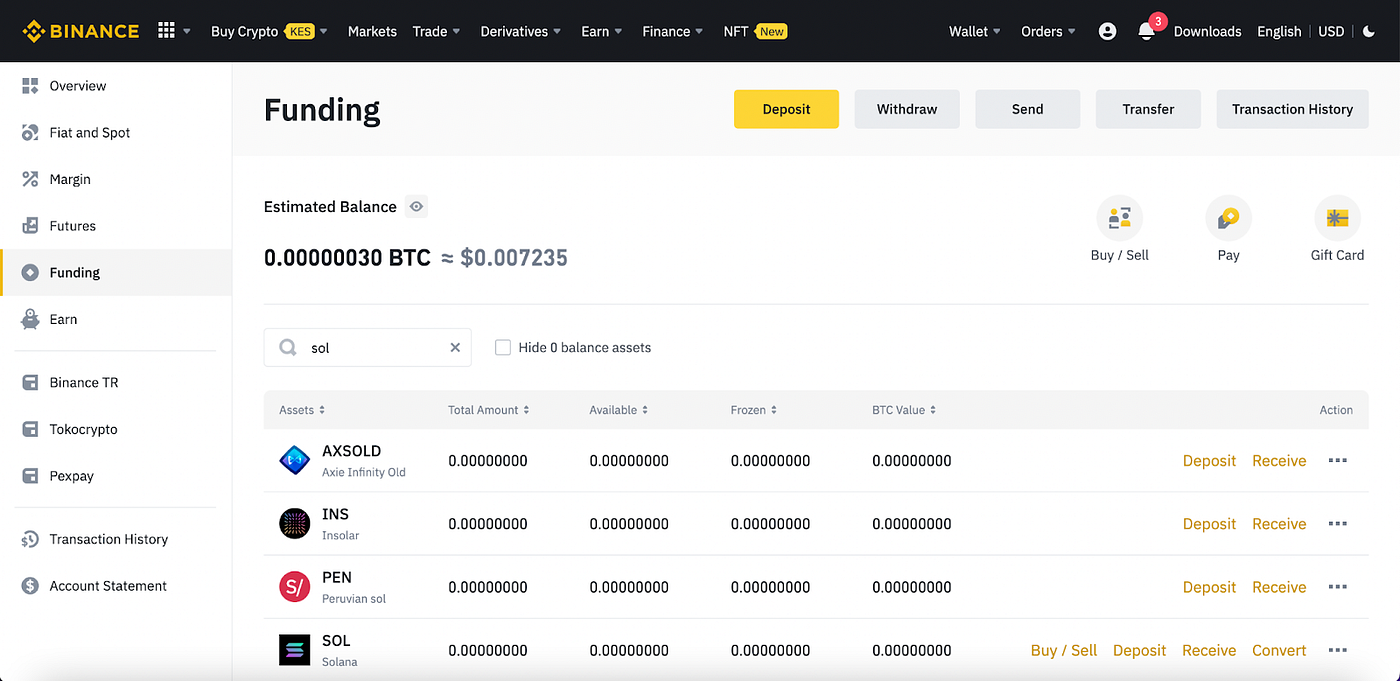Open more options for AXSOLD row

(x=1337, y=461)
